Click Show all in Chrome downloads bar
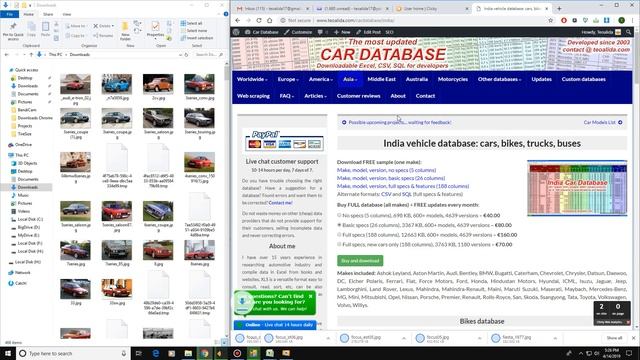 [614, 338]
